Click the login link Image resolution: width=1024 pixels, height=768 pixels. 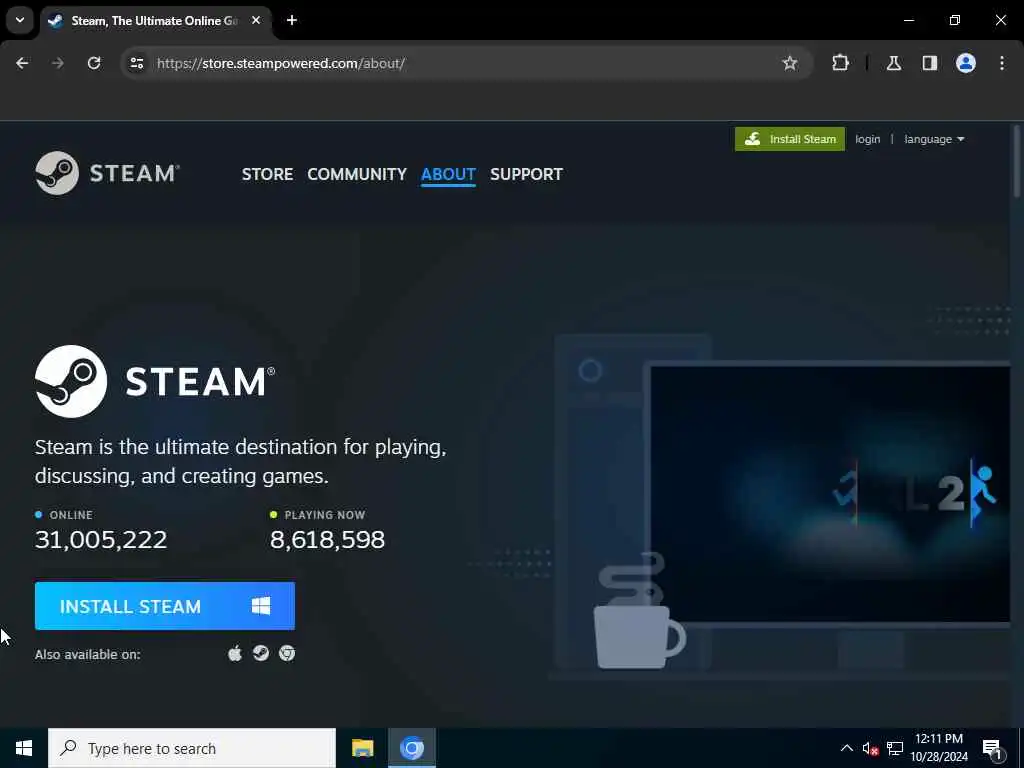click(x=867, y=139)
